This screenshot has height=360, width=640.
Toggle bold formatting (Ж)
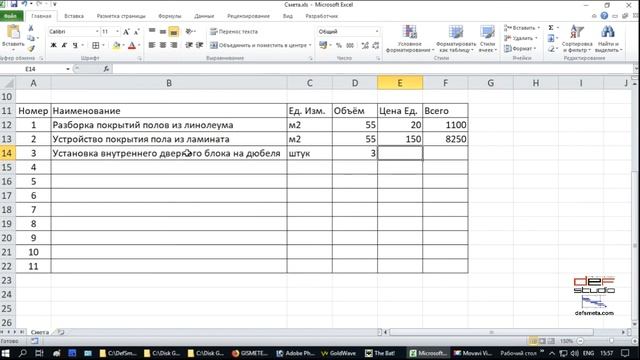[53, 45]
